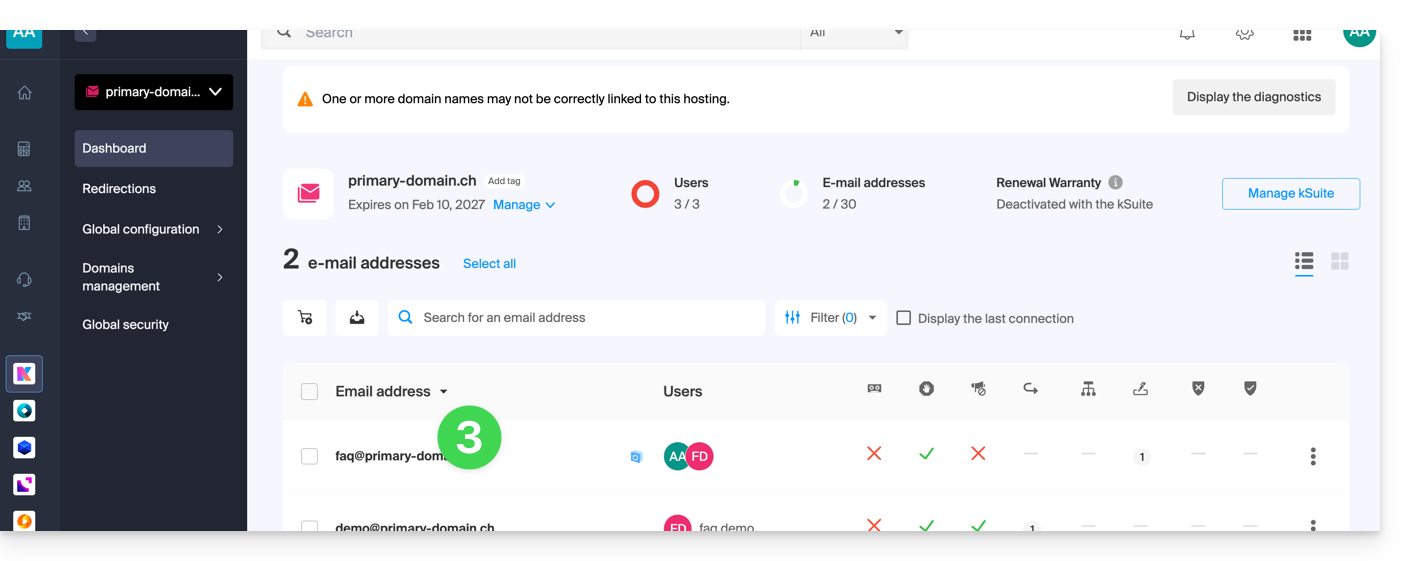Click the export download icon button

click(357, 318)
